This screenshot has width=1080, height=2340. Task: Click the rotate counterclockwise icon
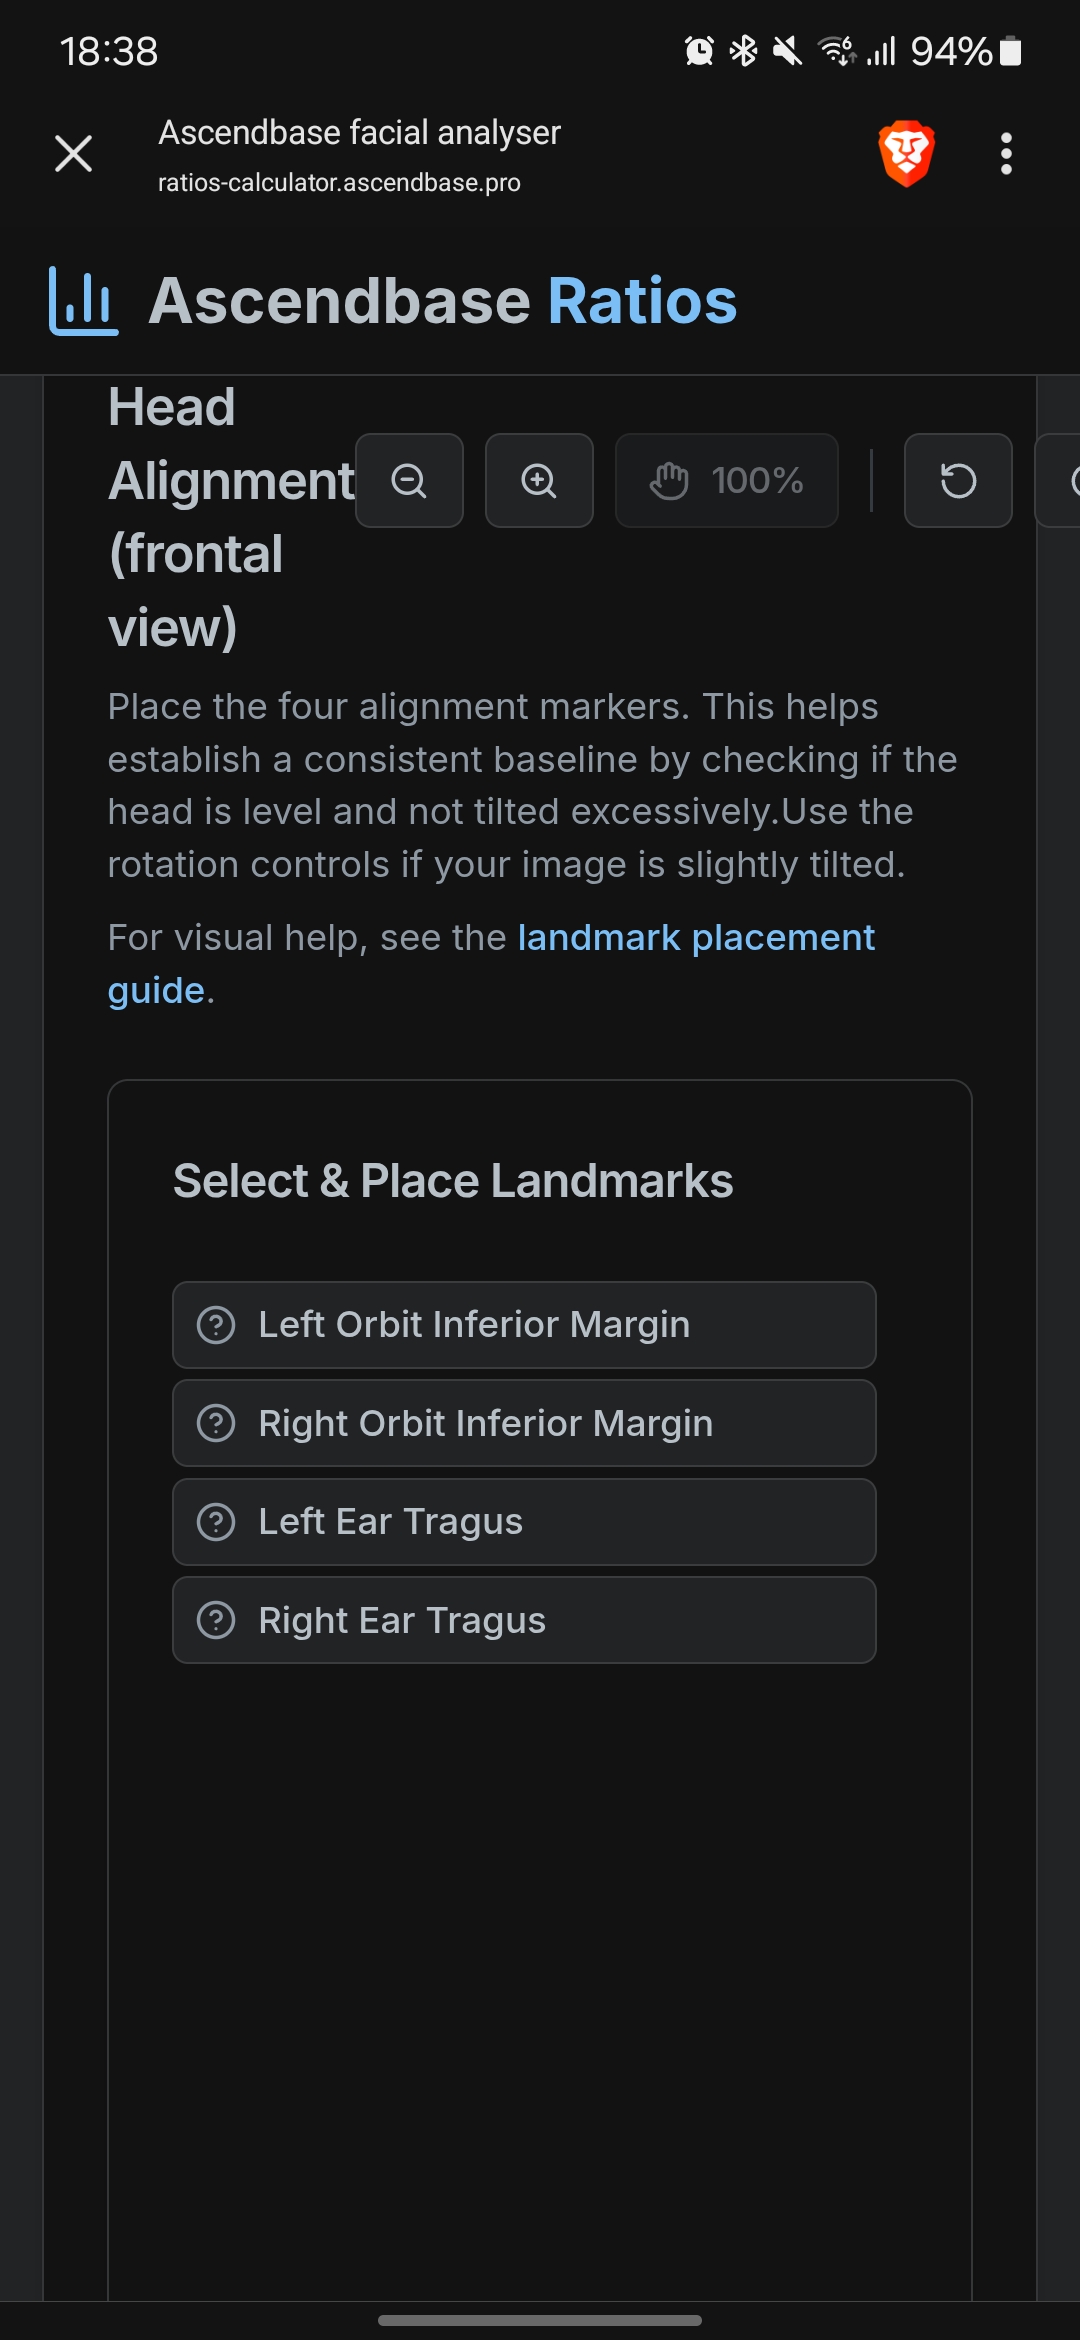click(x=958, y=481)
